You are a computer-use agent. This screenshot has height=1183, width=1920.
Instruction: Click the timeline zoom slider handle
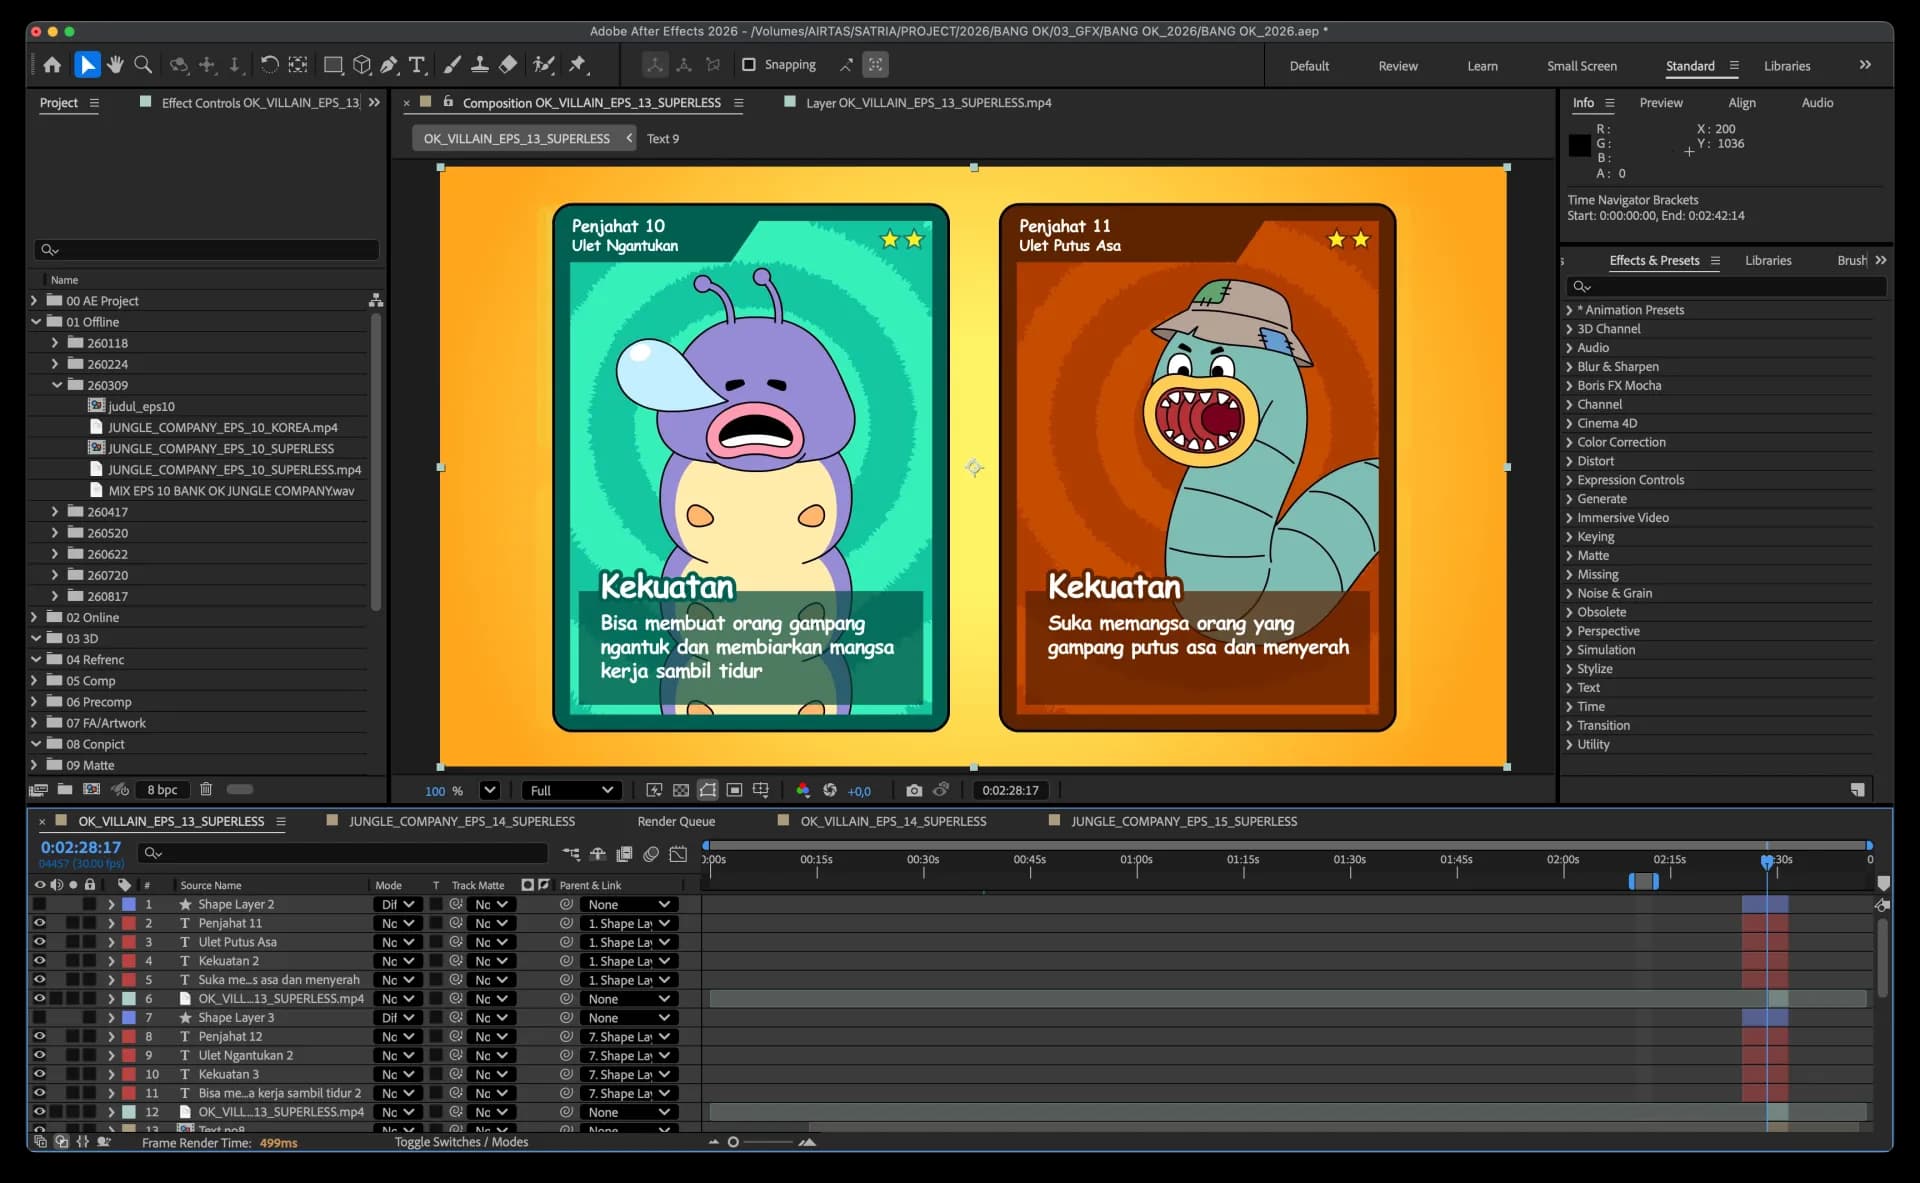pyautogui.click(x=733, y=1142)
